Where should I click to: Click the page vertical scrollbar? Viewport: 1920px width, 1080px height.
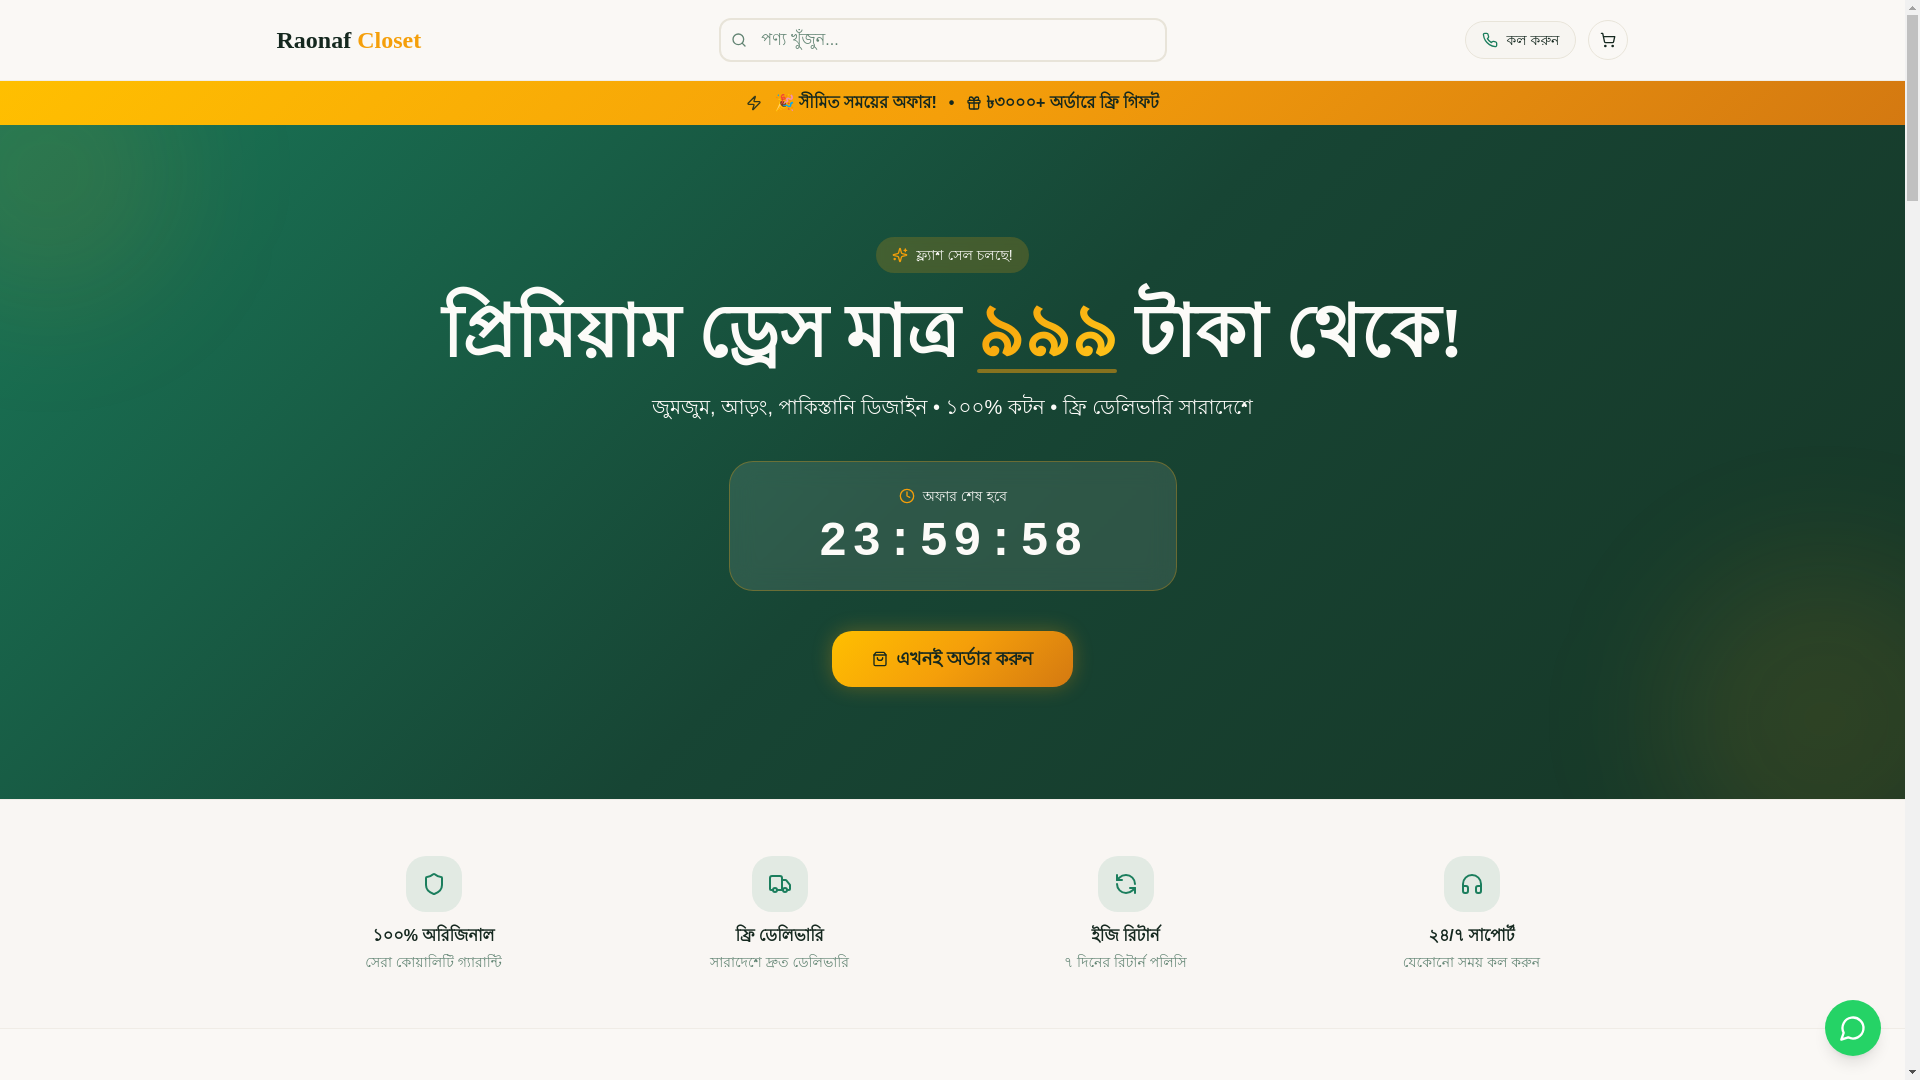tap(1912, 540)
